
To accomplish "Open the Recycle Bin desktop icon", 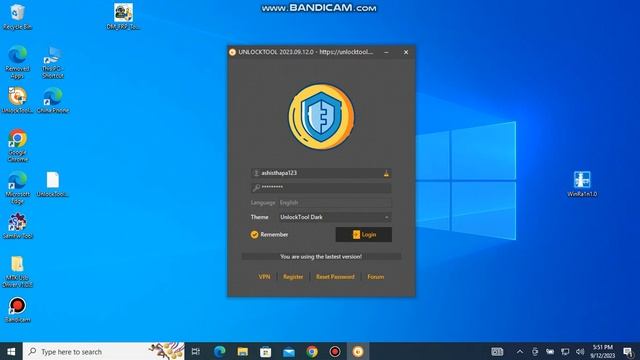I will click(17, 16).
